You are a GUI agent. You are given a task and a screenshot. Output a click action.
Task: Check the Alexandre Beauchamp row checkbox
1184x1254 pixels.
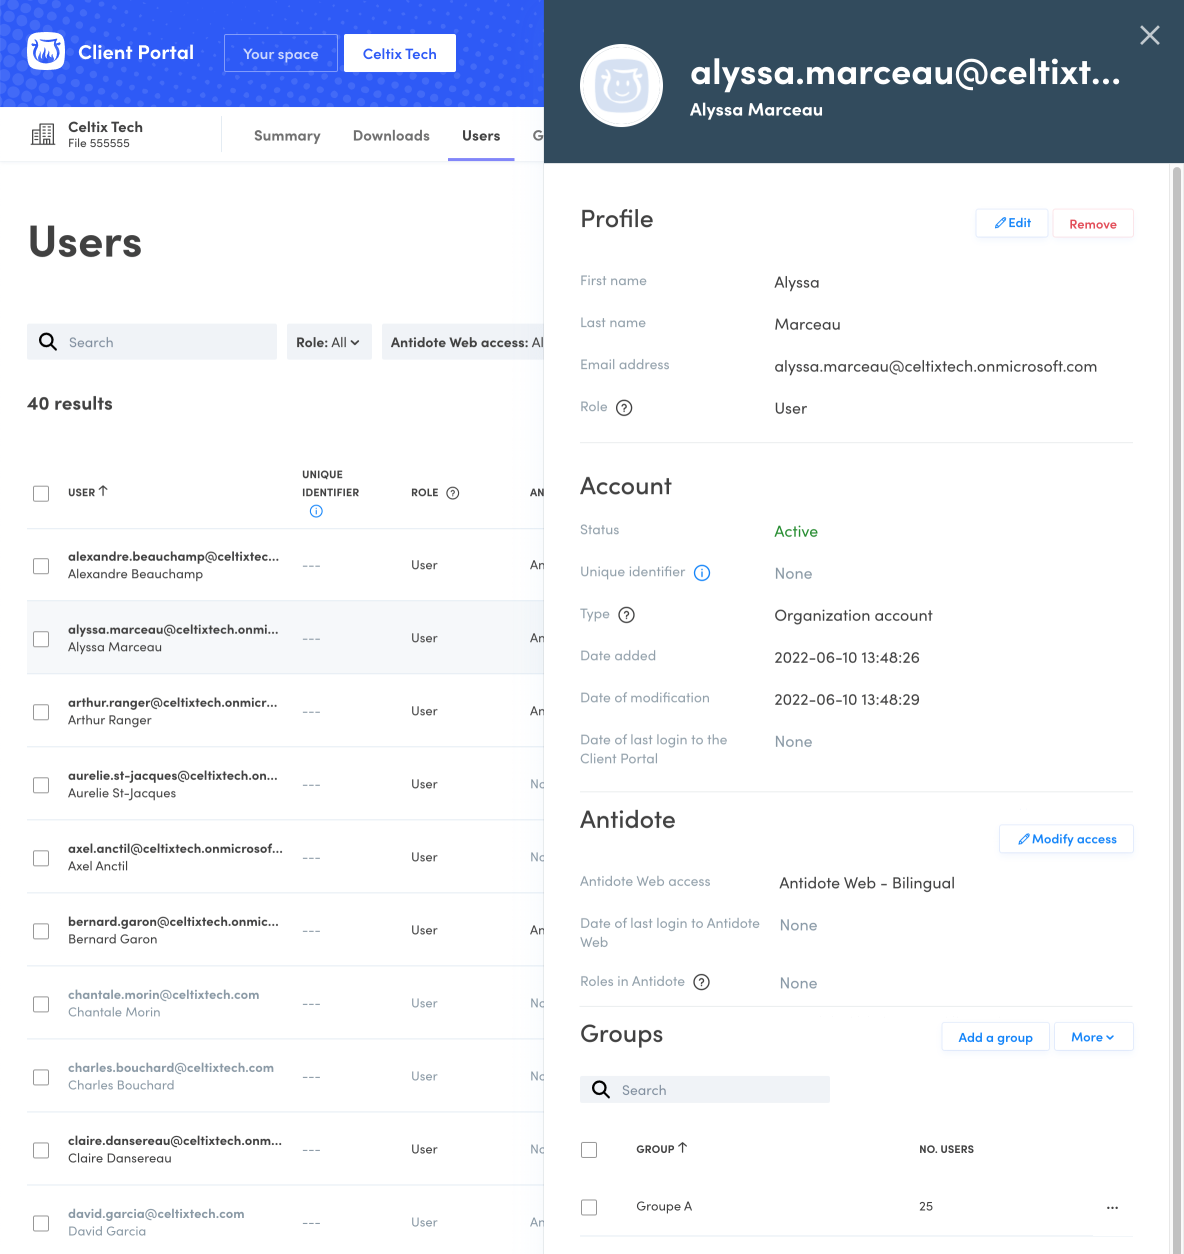tap(41, 566)
